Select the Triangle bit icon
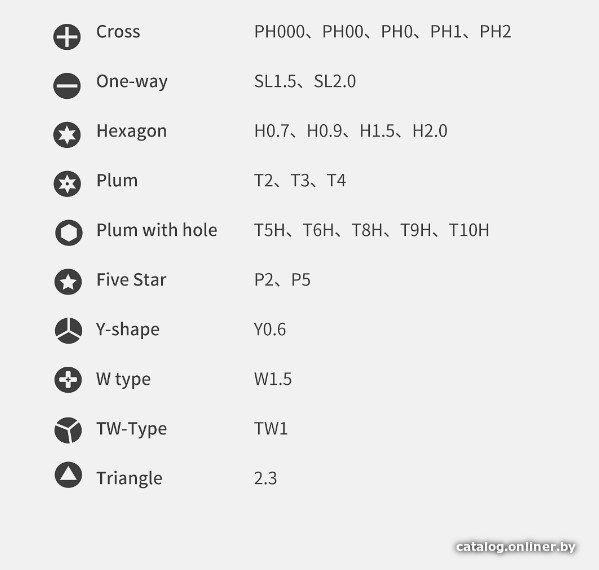599x570 pixels. (x=68, y=475)
